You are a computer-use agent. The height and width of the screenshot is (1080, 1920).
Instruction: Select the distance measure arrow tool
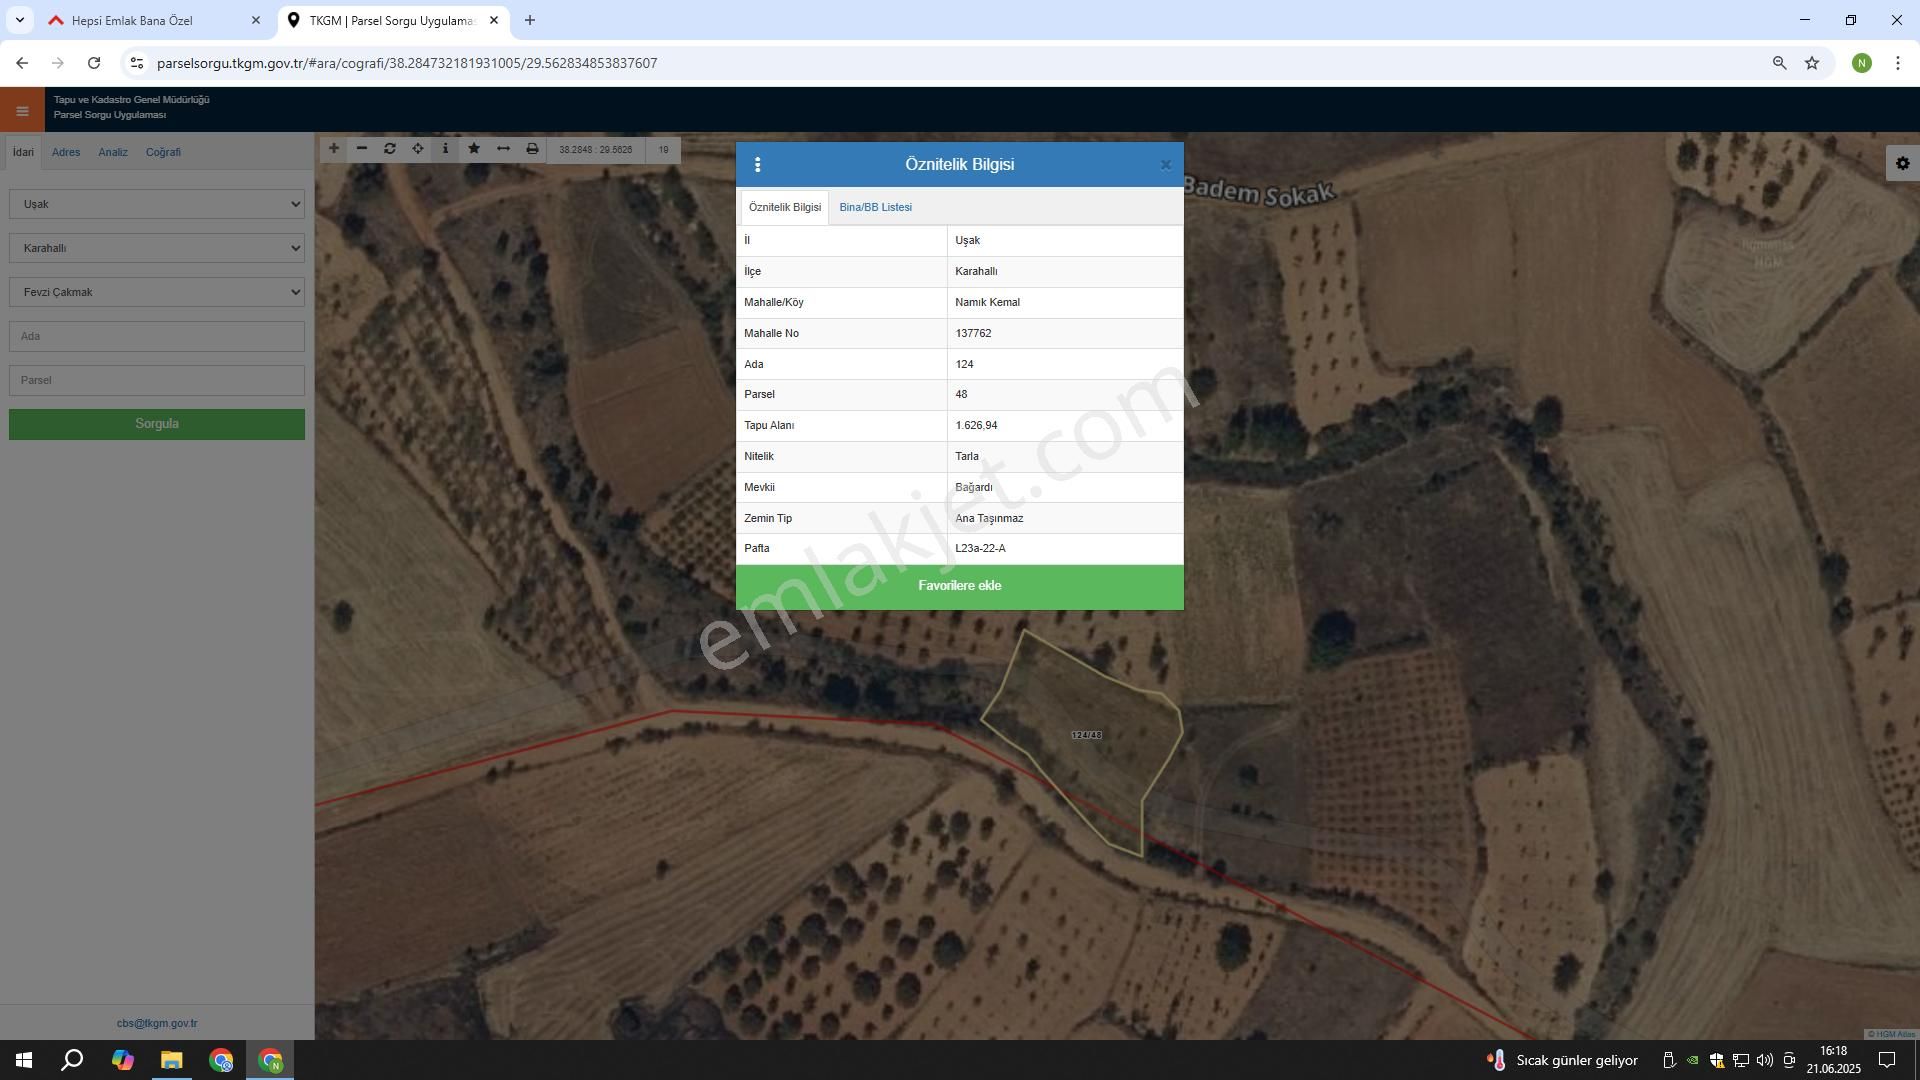(503, 149)
